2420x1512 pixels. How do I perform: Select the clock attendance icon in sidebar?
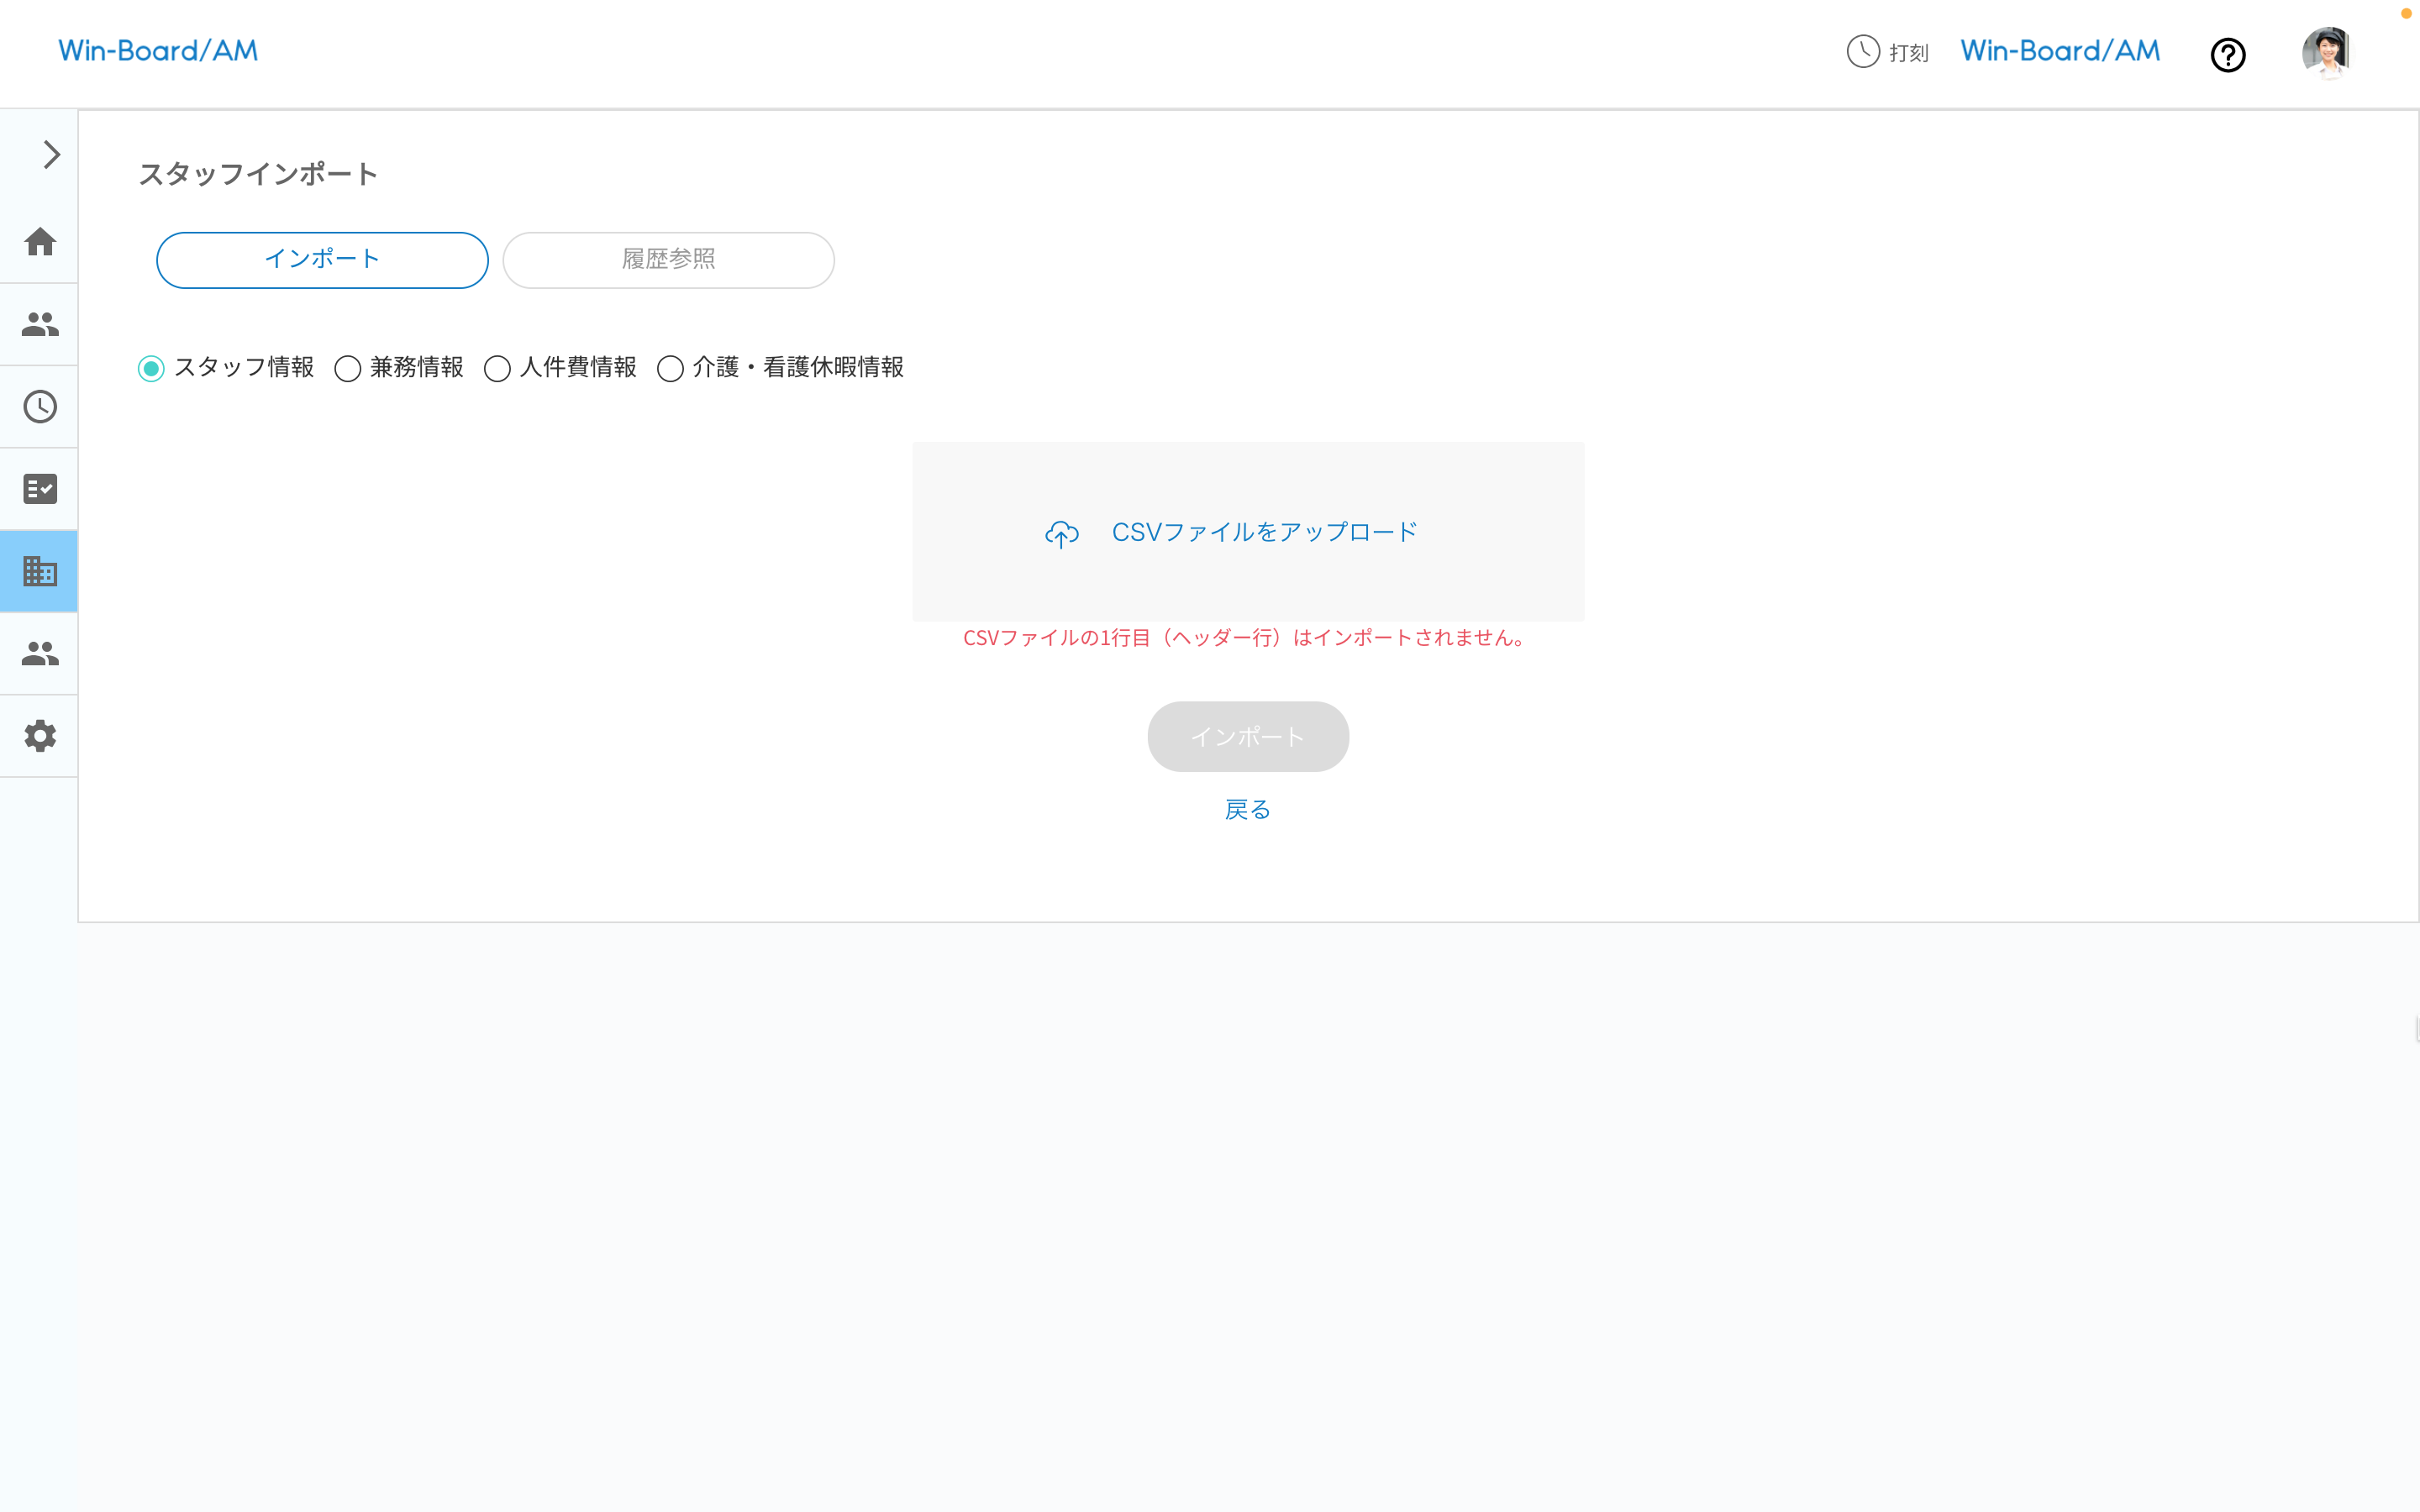tap(39, 406)
